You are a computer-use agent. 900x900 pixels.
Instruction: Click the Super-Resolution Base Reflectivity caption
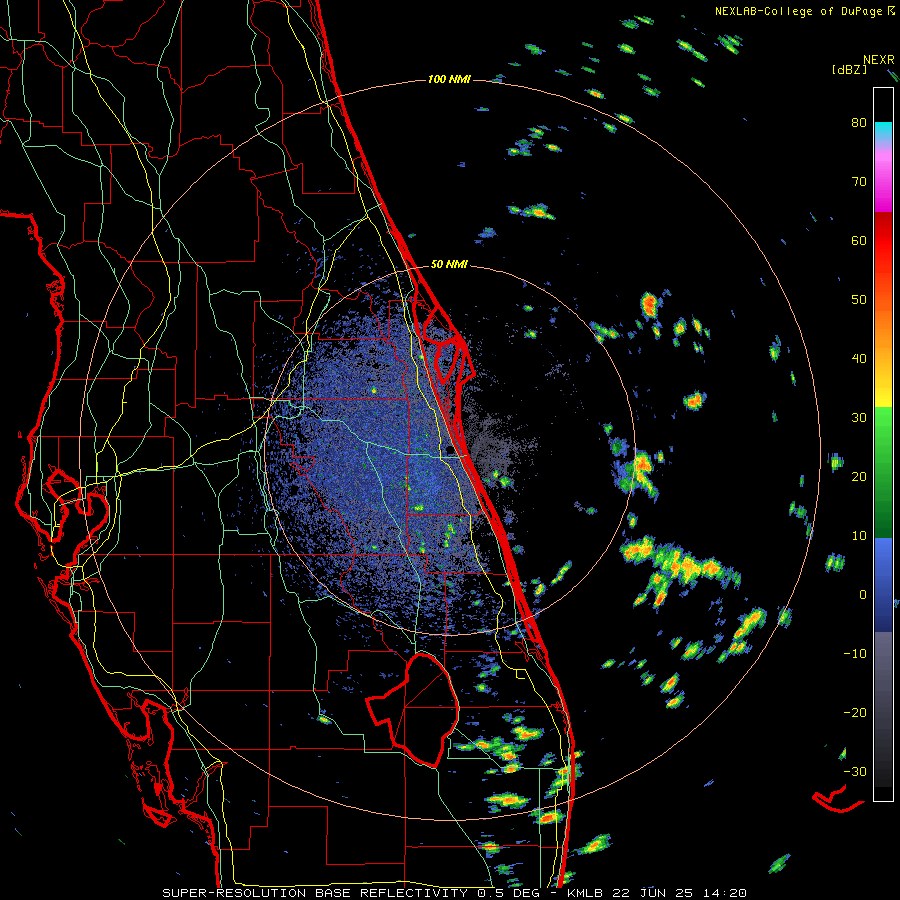(x=455, y=893)
